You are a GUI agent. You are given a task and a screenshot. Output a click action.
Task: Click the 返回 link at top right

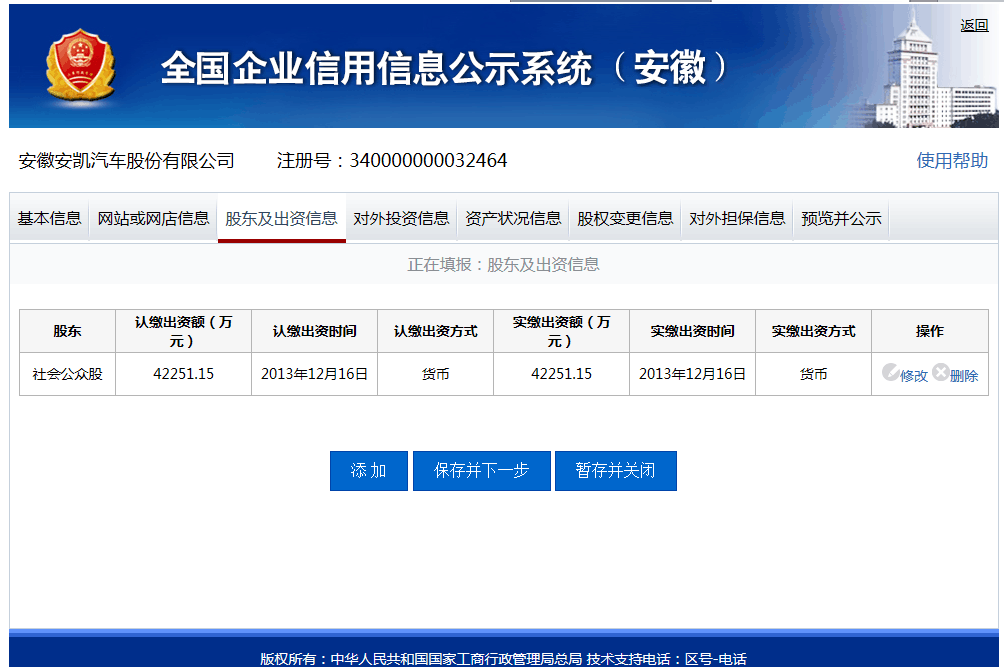pos(974,26)
